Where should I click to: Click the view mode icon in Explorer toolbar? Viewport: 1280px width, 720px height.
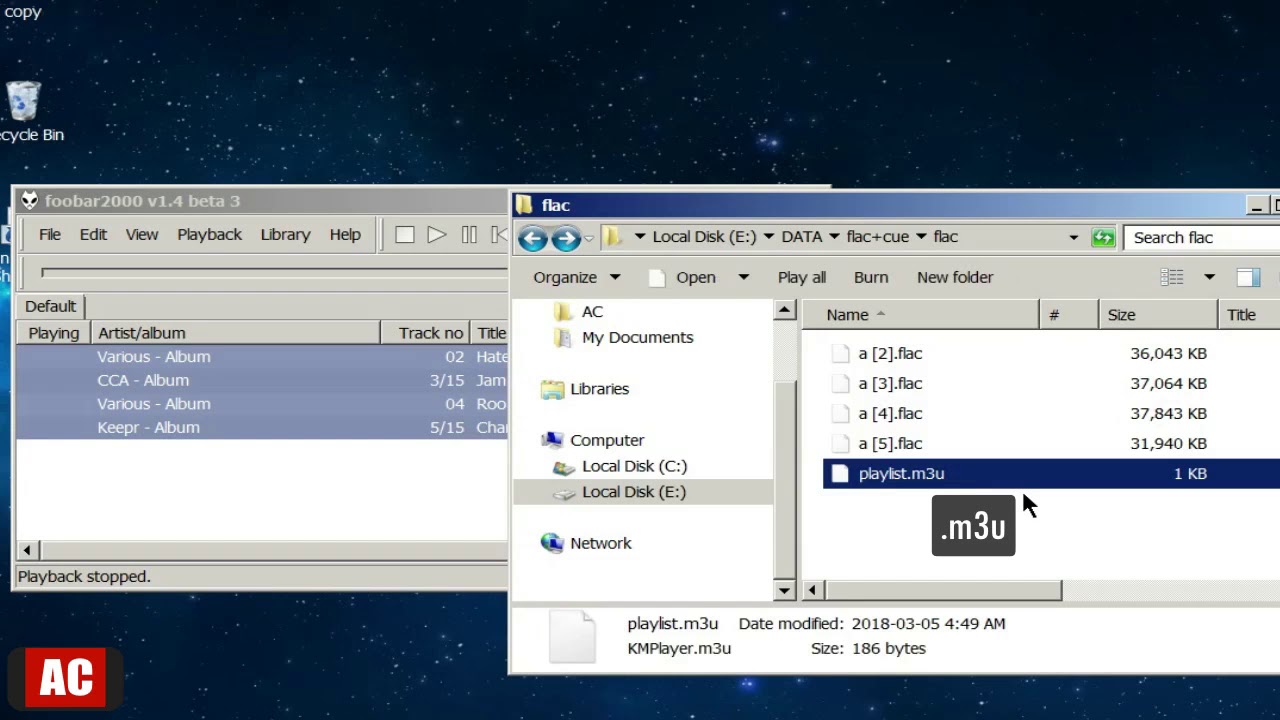point(1172,277)
